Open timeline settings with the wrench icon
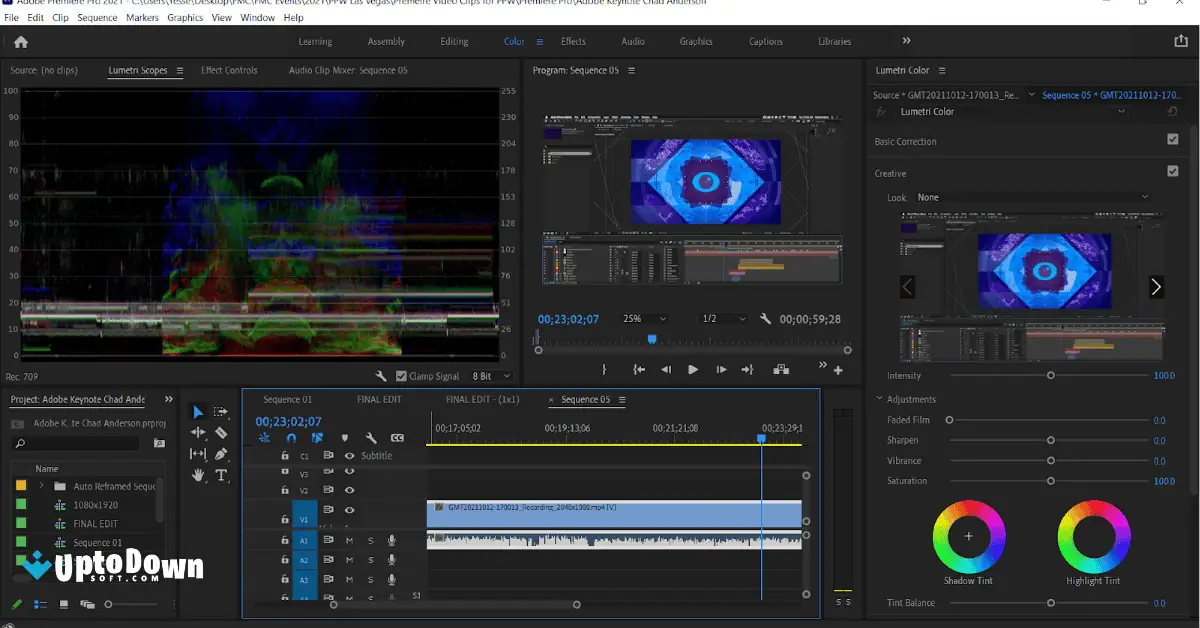Viewport: 1200px width, 628px height. (372, 438)
